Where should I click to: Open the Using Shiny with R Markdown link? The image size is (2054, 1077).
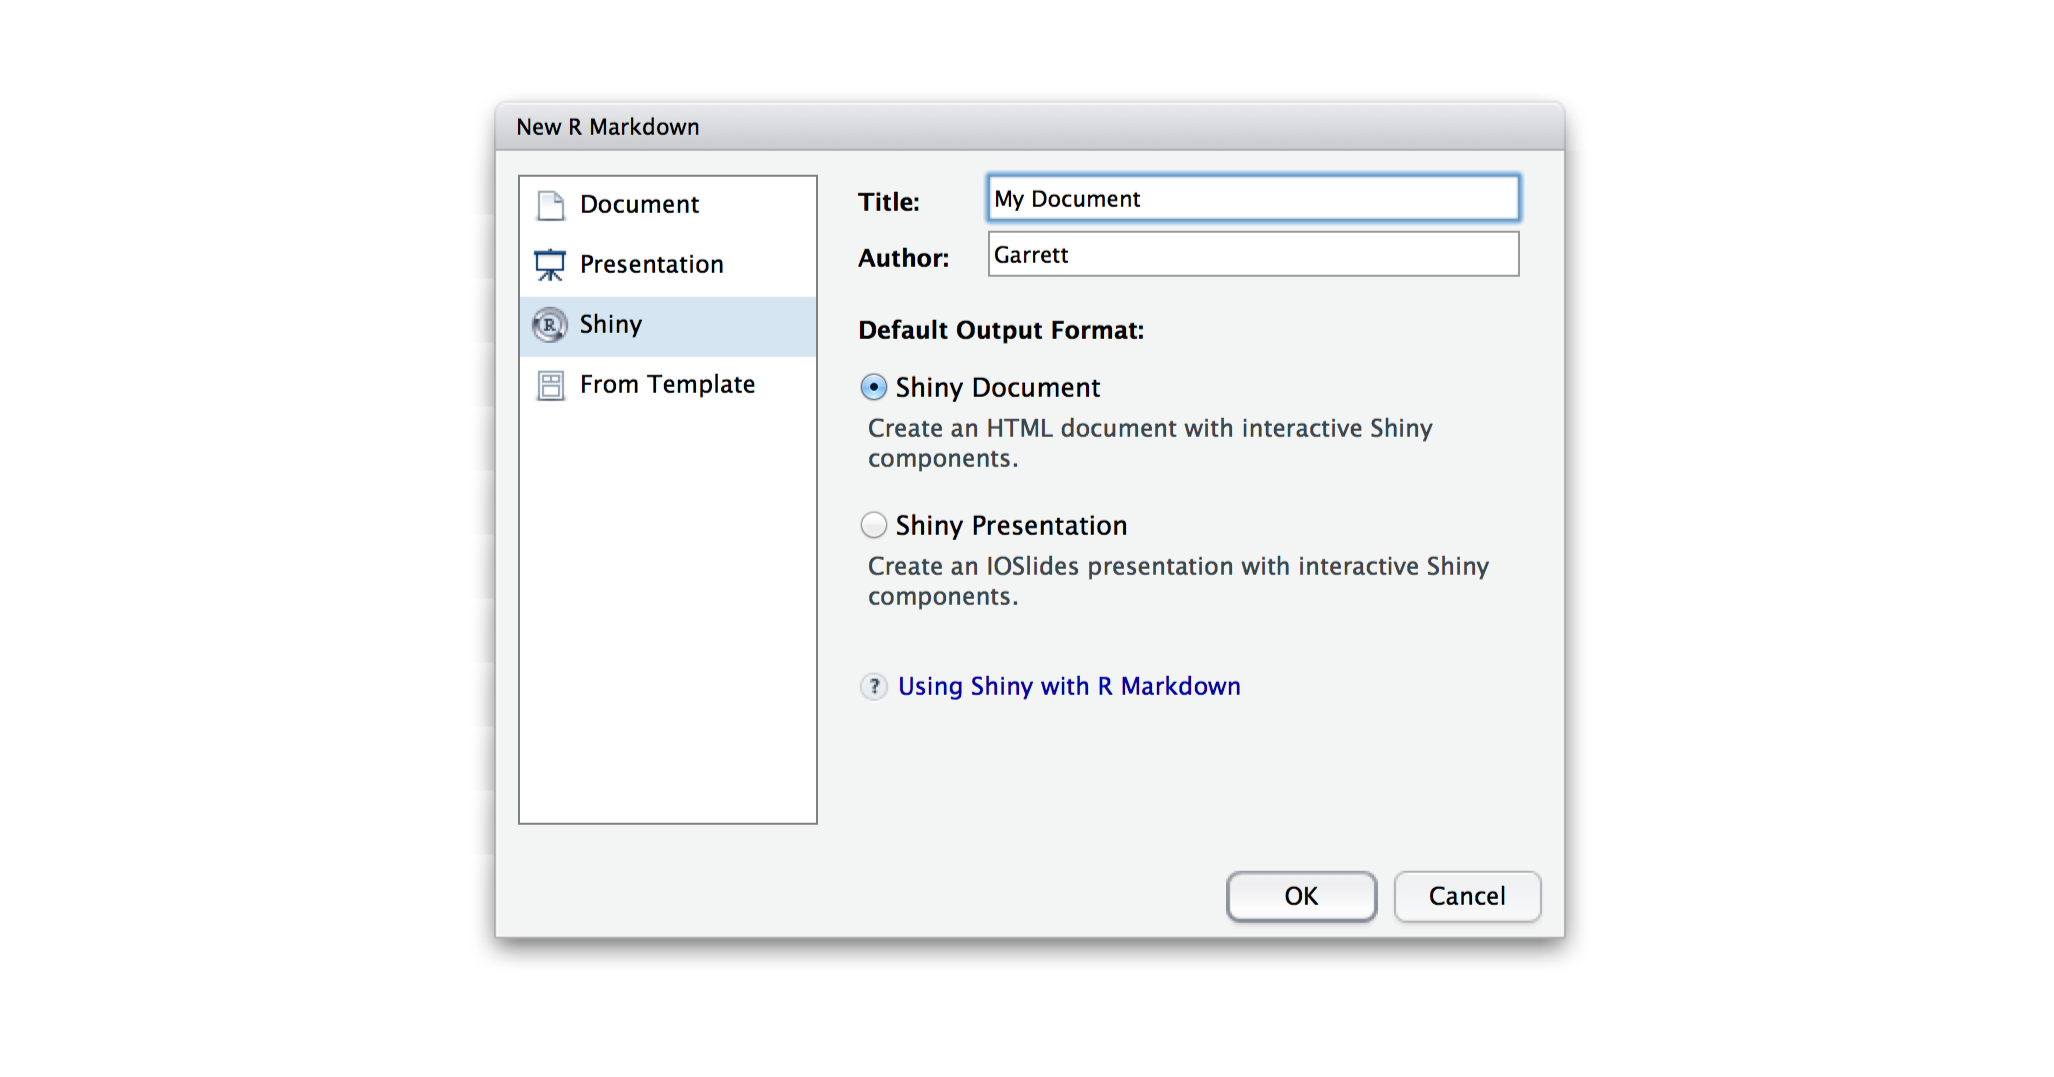pos(1068,686)
